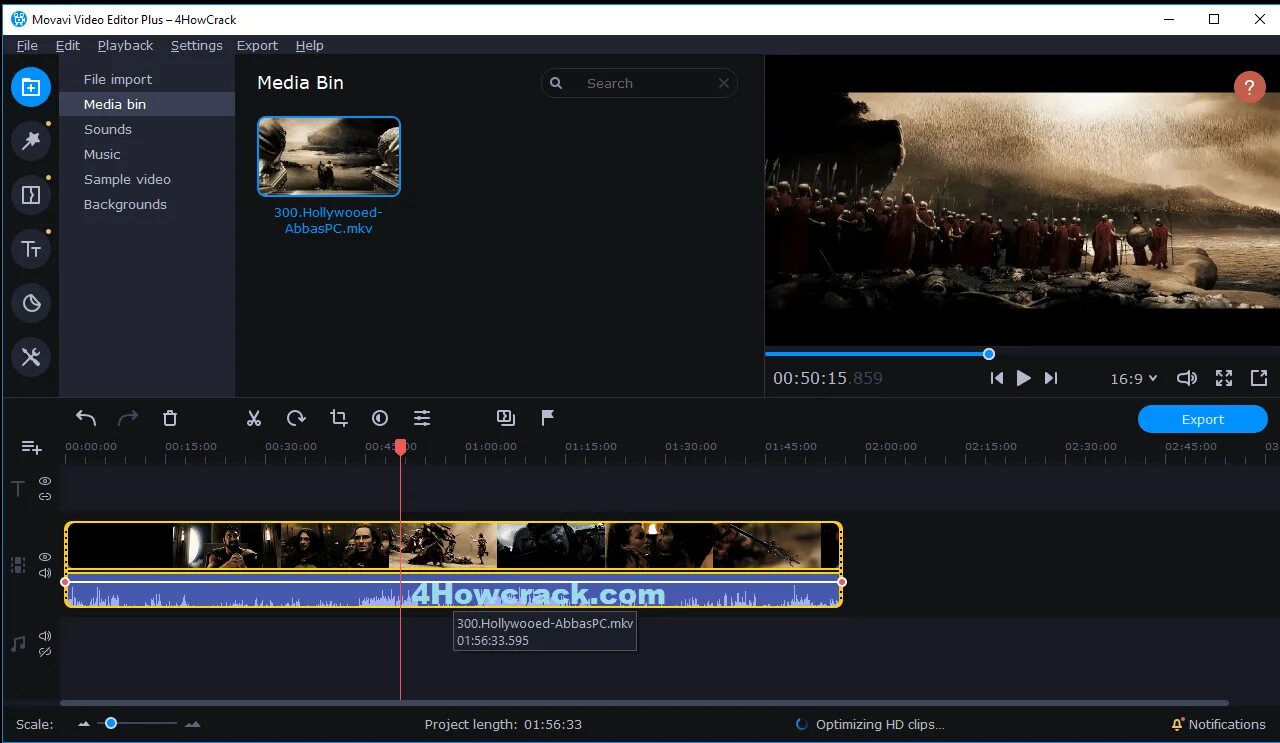1280x743 pixels.
Task: Select File import in the sidebar list
Action: coord(147,79)
